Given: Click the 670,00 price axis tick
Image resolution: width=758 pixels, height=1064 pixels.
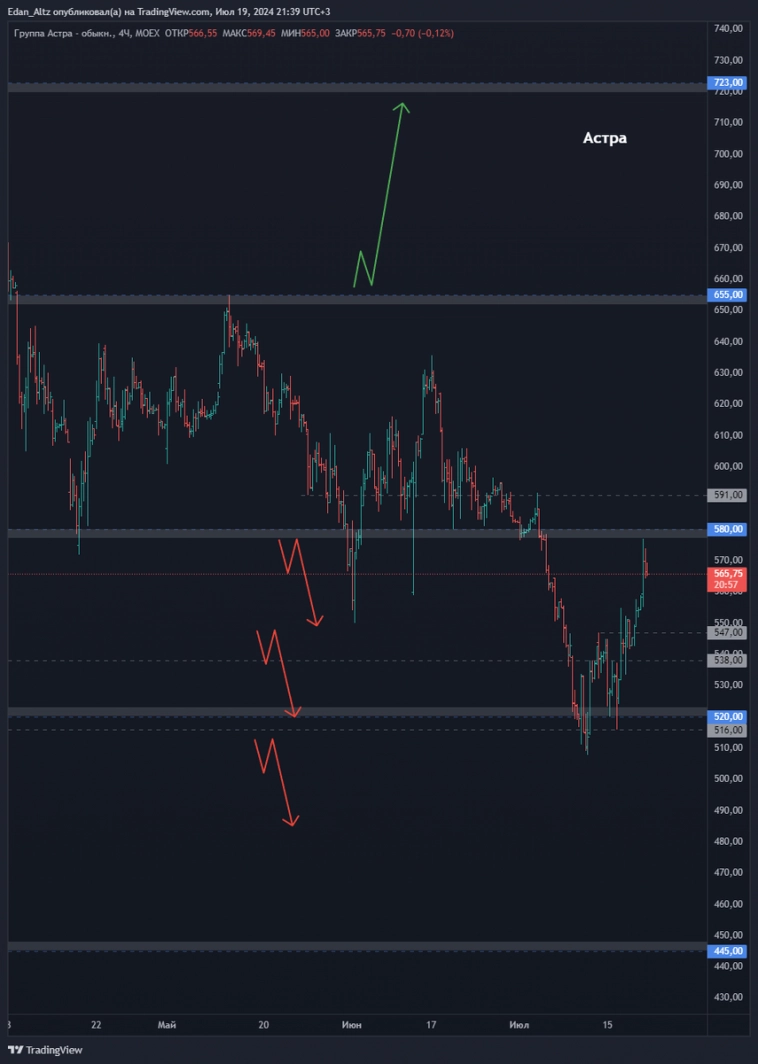Looking at the screenshot, I should [x=728, y=248].
